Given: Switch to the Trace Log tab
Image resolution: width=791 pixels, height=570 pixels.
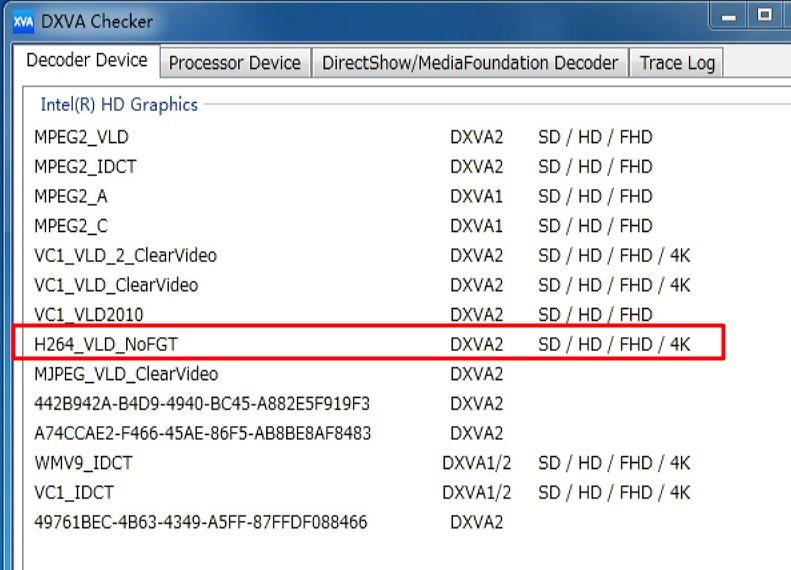Looking at the screenshot, I should [x=677, y=63].
